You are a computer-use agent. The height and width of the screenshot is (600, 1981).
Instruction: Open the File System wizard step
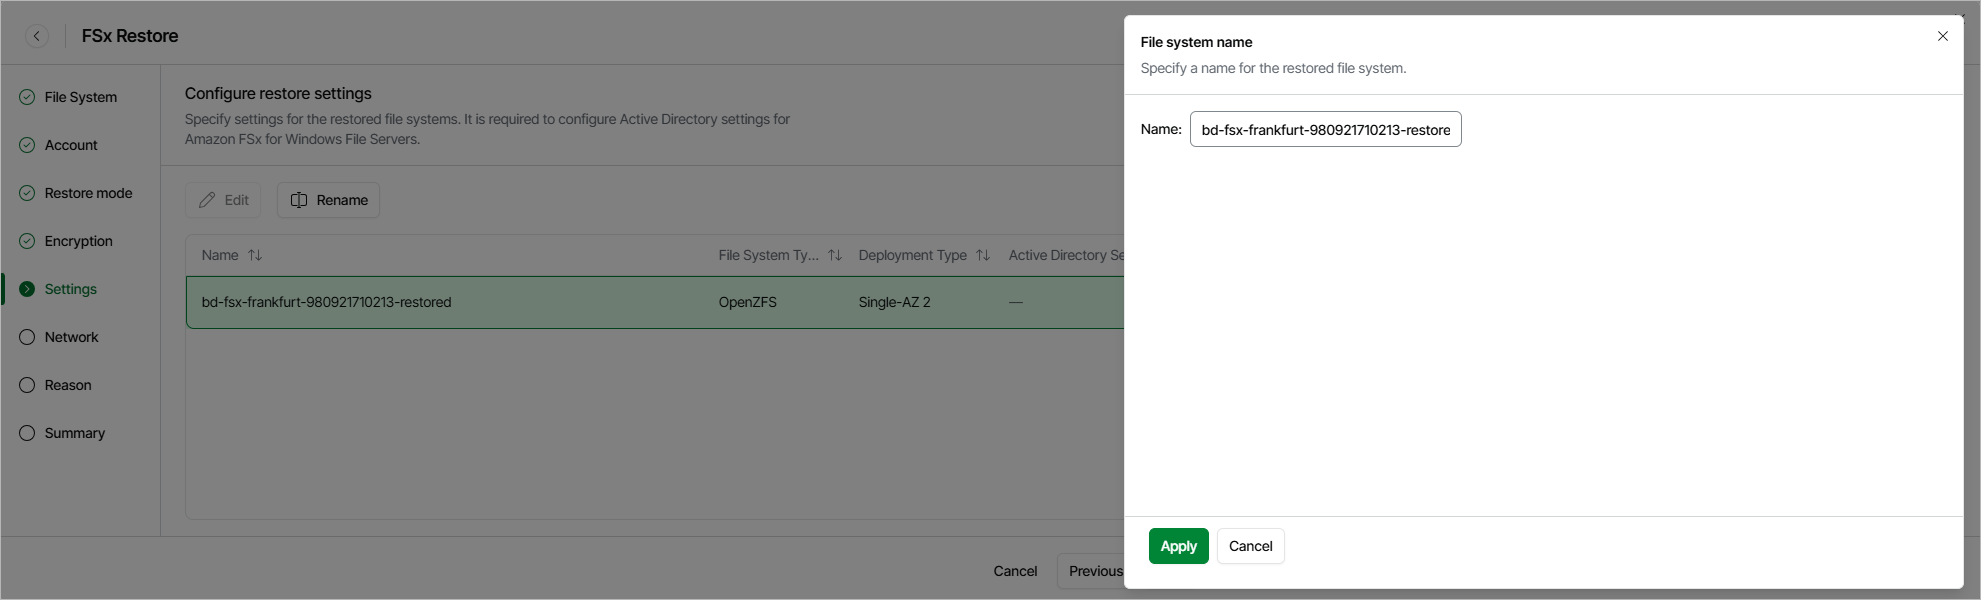(x=80, y=97)
